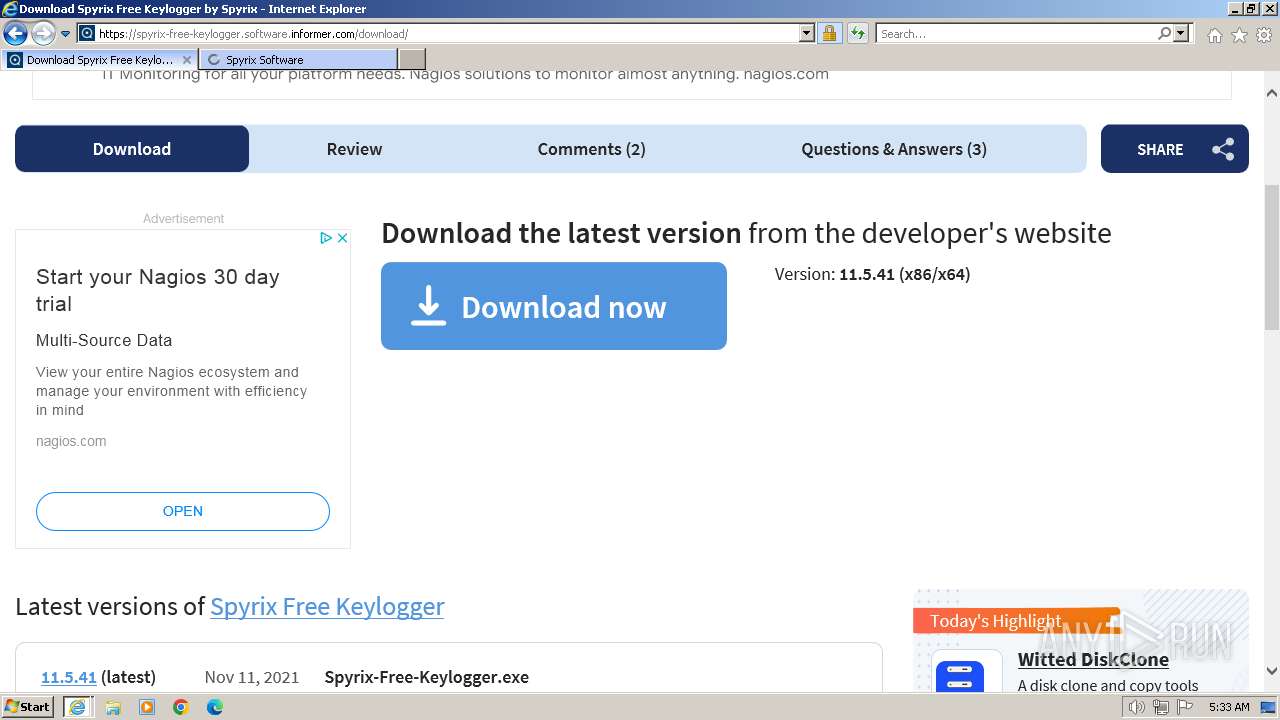Open a new blank tab
Image resolution: width=1280 pixels, height=720 pixels.
(412, 60)
